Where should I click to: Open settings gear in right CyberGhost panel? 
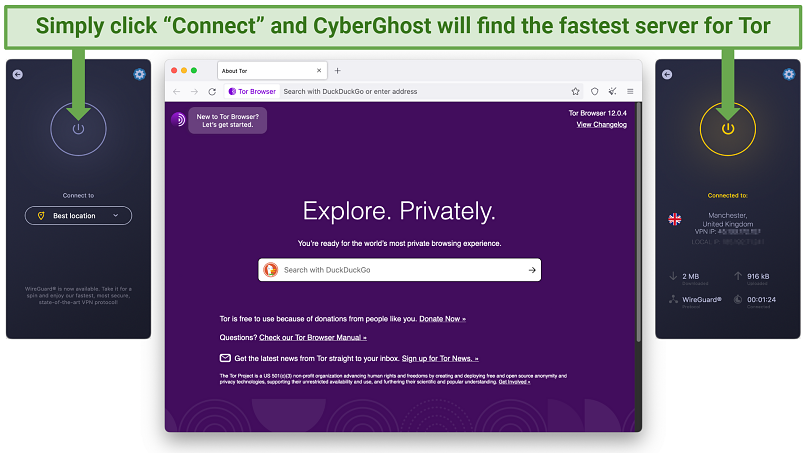coord(789,75)
